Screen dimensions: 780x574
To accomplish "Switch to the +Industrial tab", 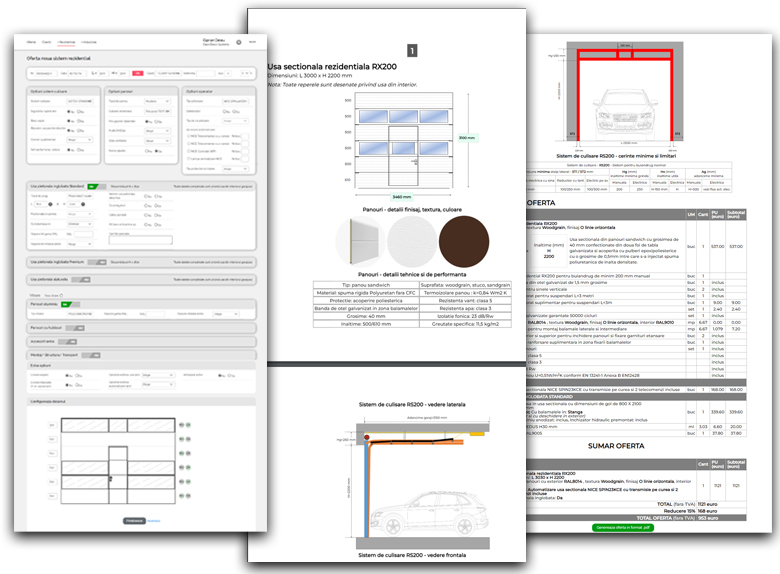I will [89, 42].
